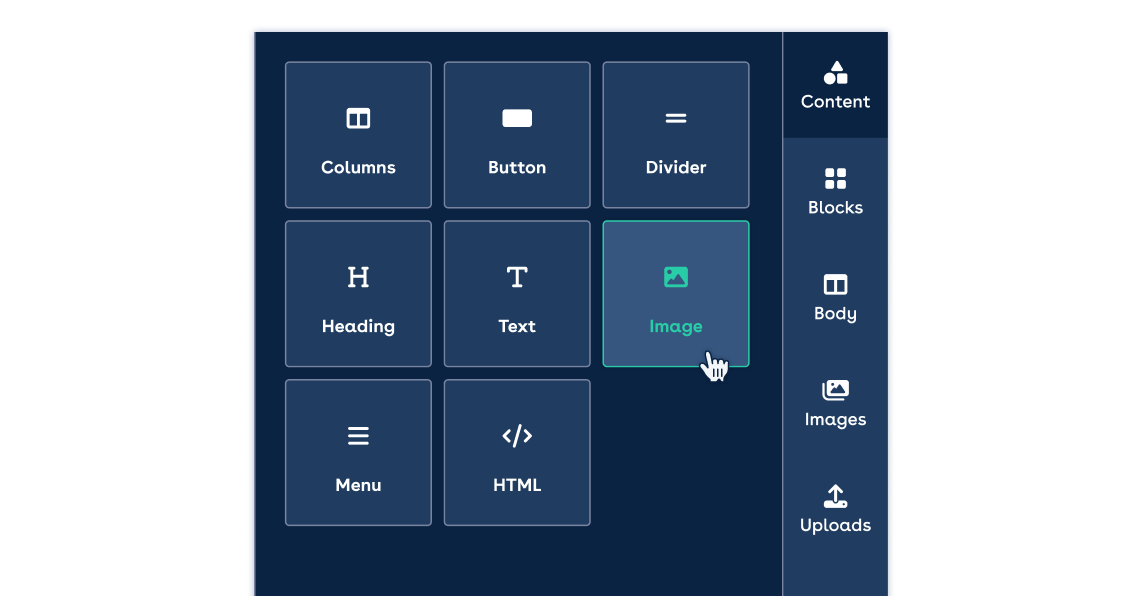Image resolution: width=1142 pixels, height=596 pixels.
Task: Click the Blocks four-squares icon
Action: pos(835,179)
